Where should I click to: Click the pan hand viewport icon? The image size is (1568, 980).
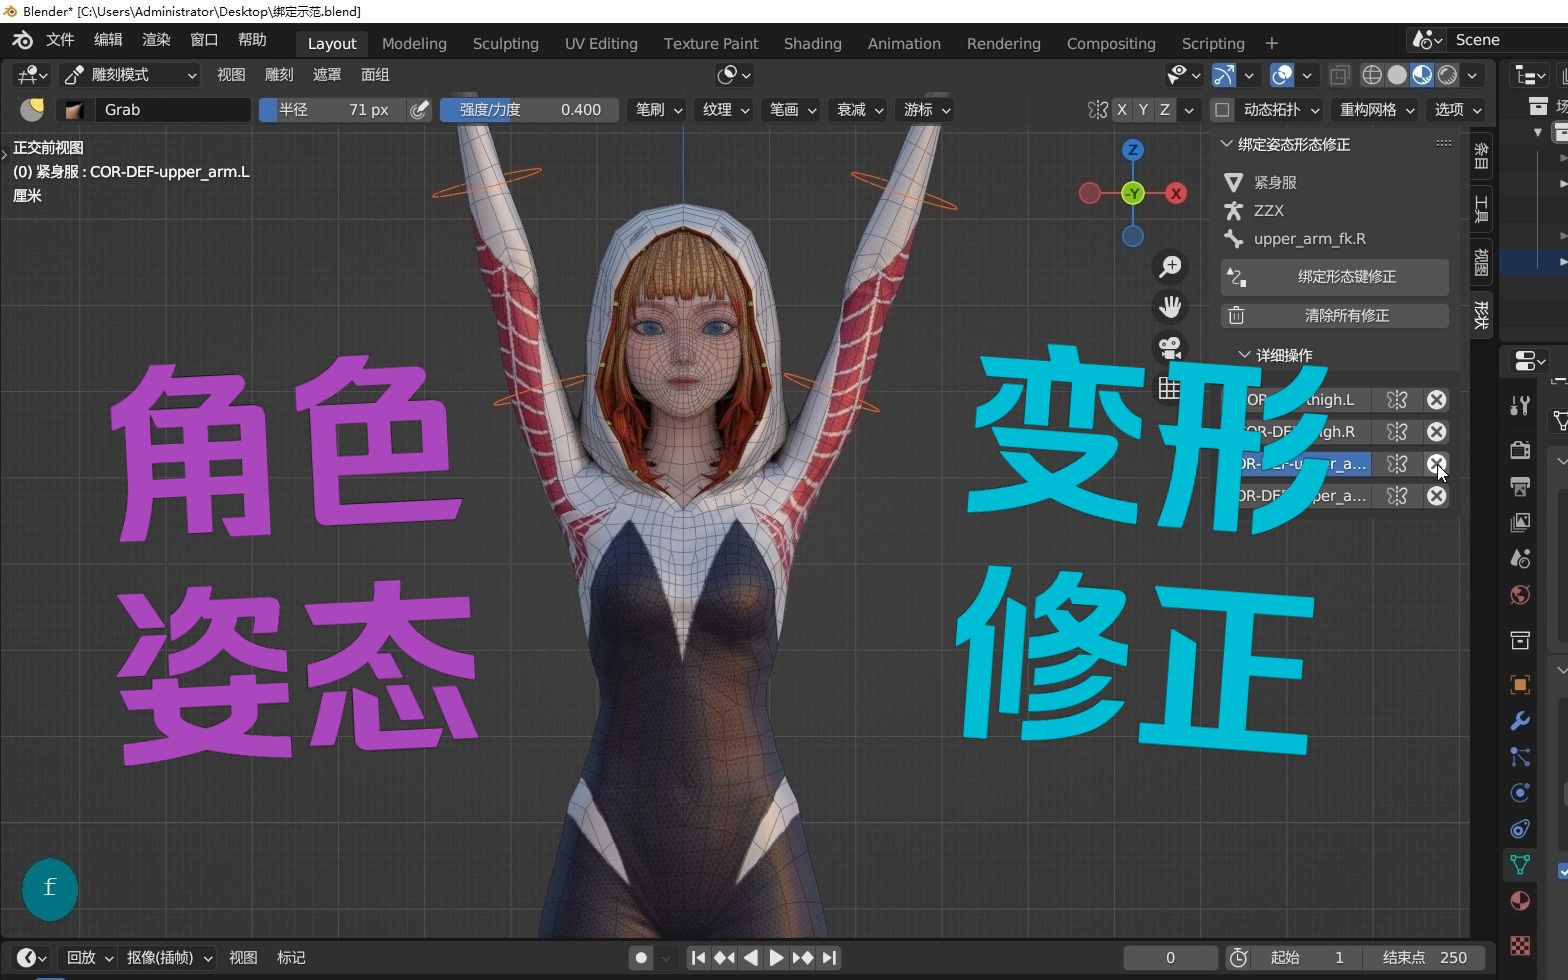pos(1169,307)
